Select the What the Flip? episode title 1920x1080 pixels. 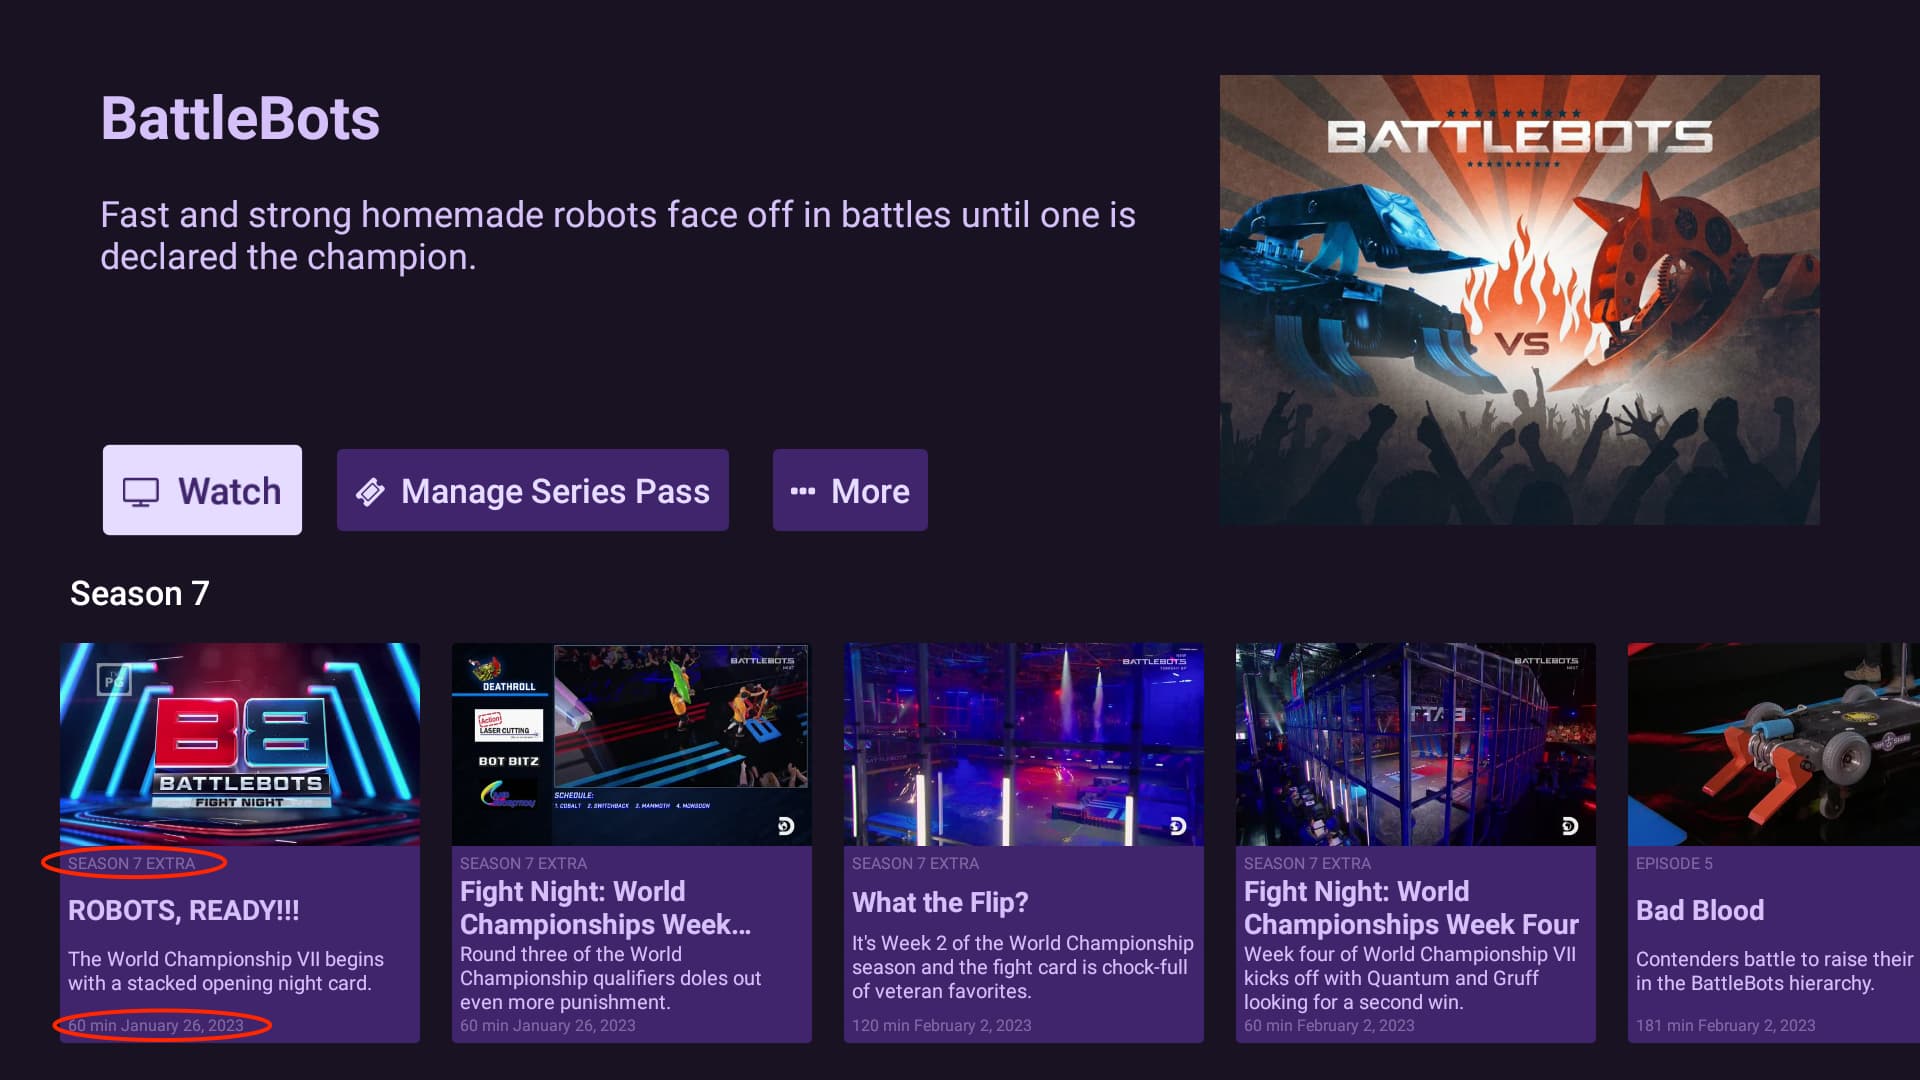(x=940, y=902)
